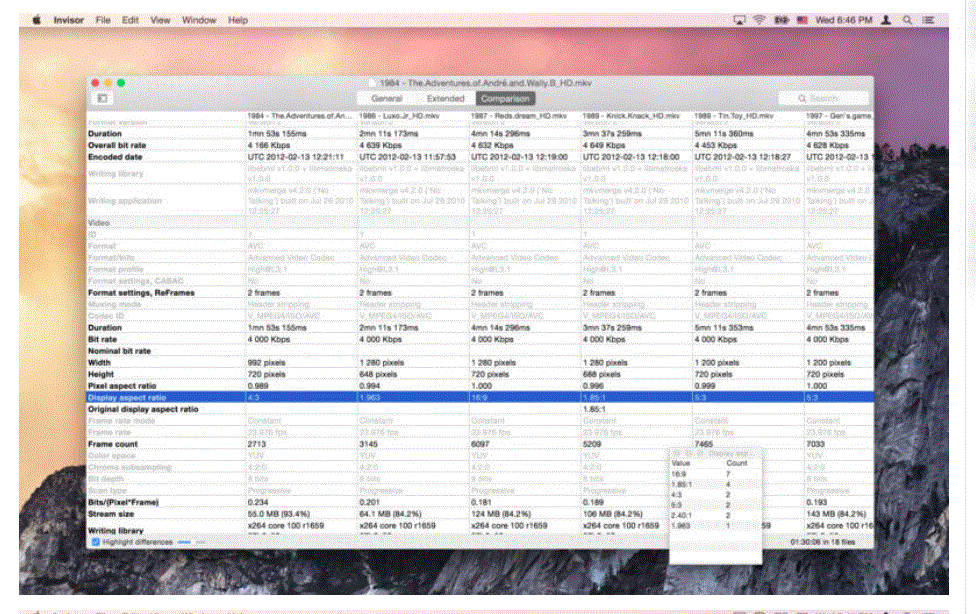Image resolution: width=976 pixels, height=614 pixels.
Task: Open Spotlight search in menu bar
Action: point(908,20)
